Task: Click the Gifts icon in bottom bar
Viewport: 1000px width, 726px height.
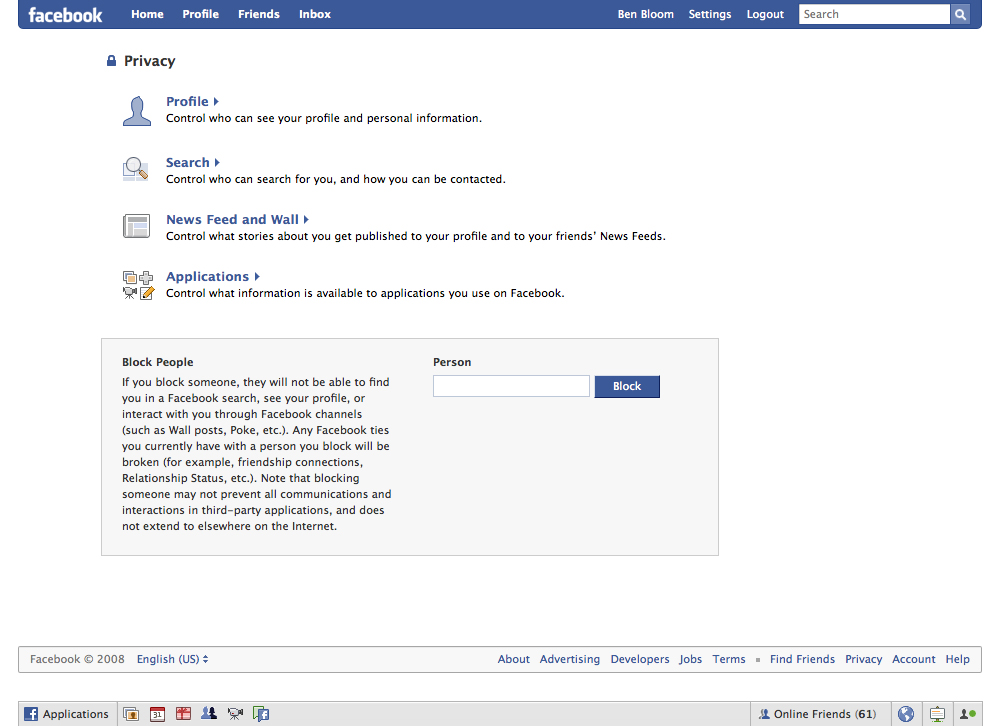Action: click(183, 714)
